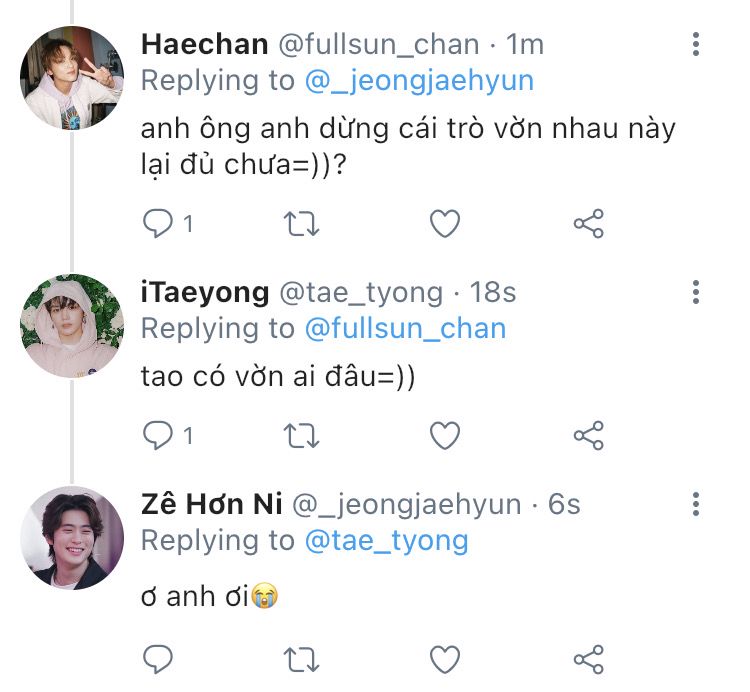Image resolution: width=750 pixels, height=692 pixels.
Task: Reply to Haechan's tweet
Action: pyautogui.click(x=158, y=224)
